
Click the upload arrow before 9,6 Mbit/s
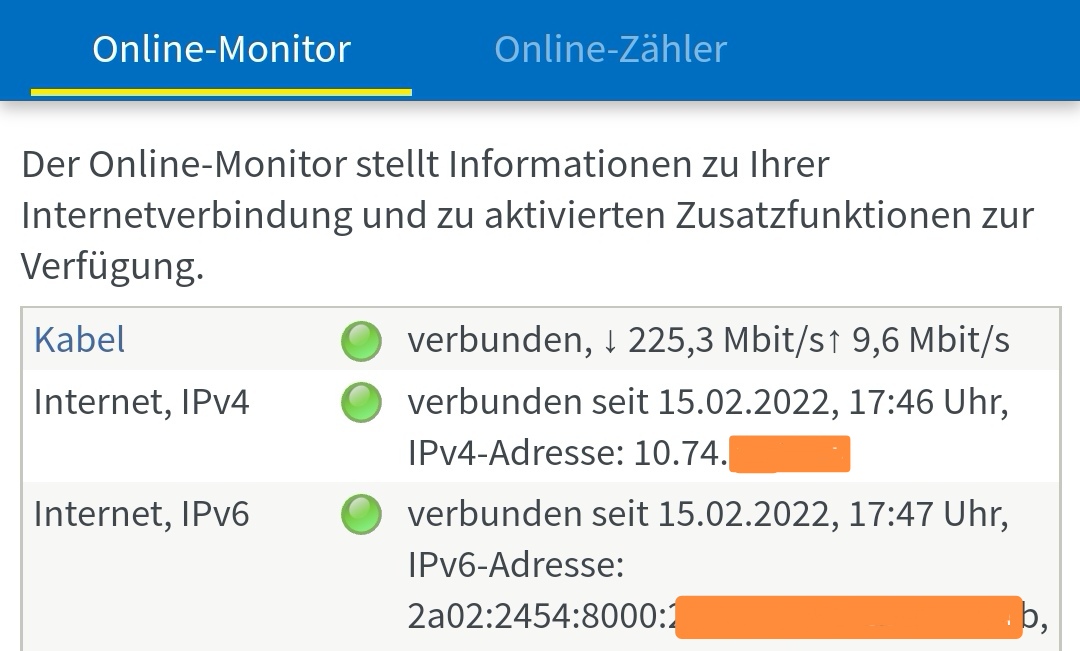(x=833, y=341)
